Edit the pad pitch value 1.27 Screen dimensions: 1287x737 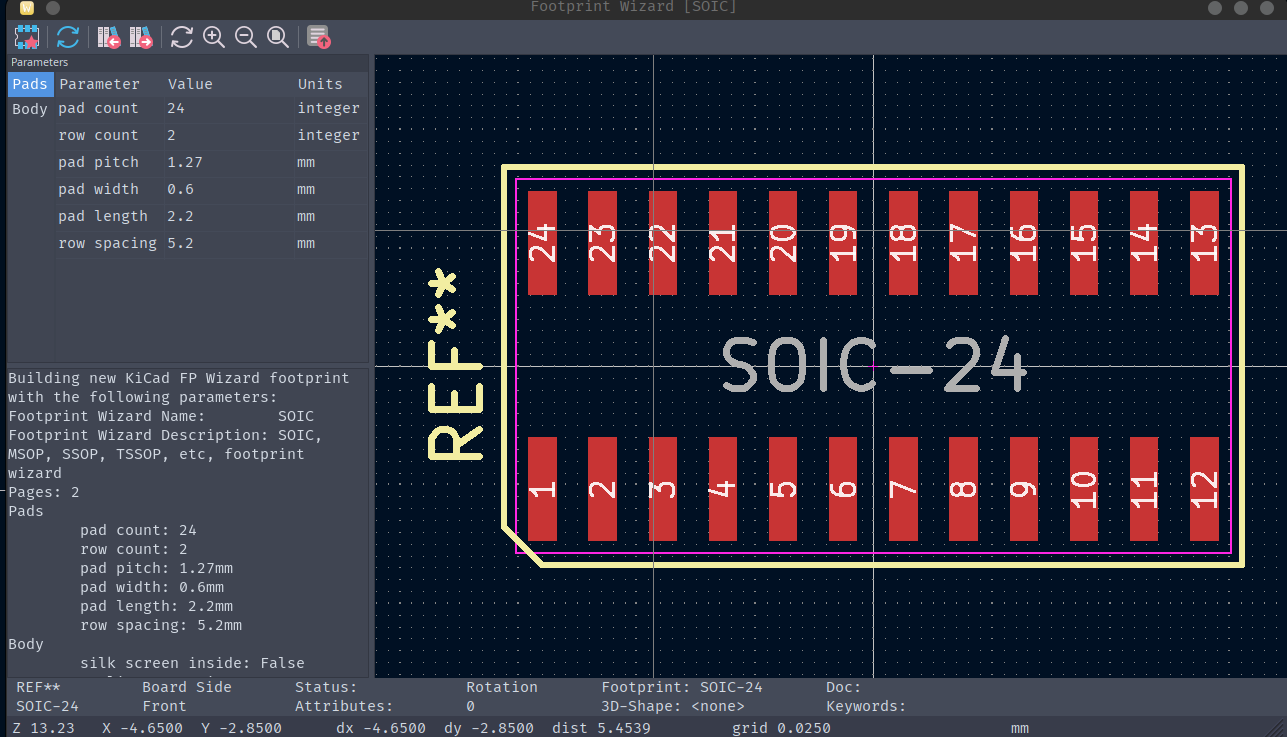[228, 162]
